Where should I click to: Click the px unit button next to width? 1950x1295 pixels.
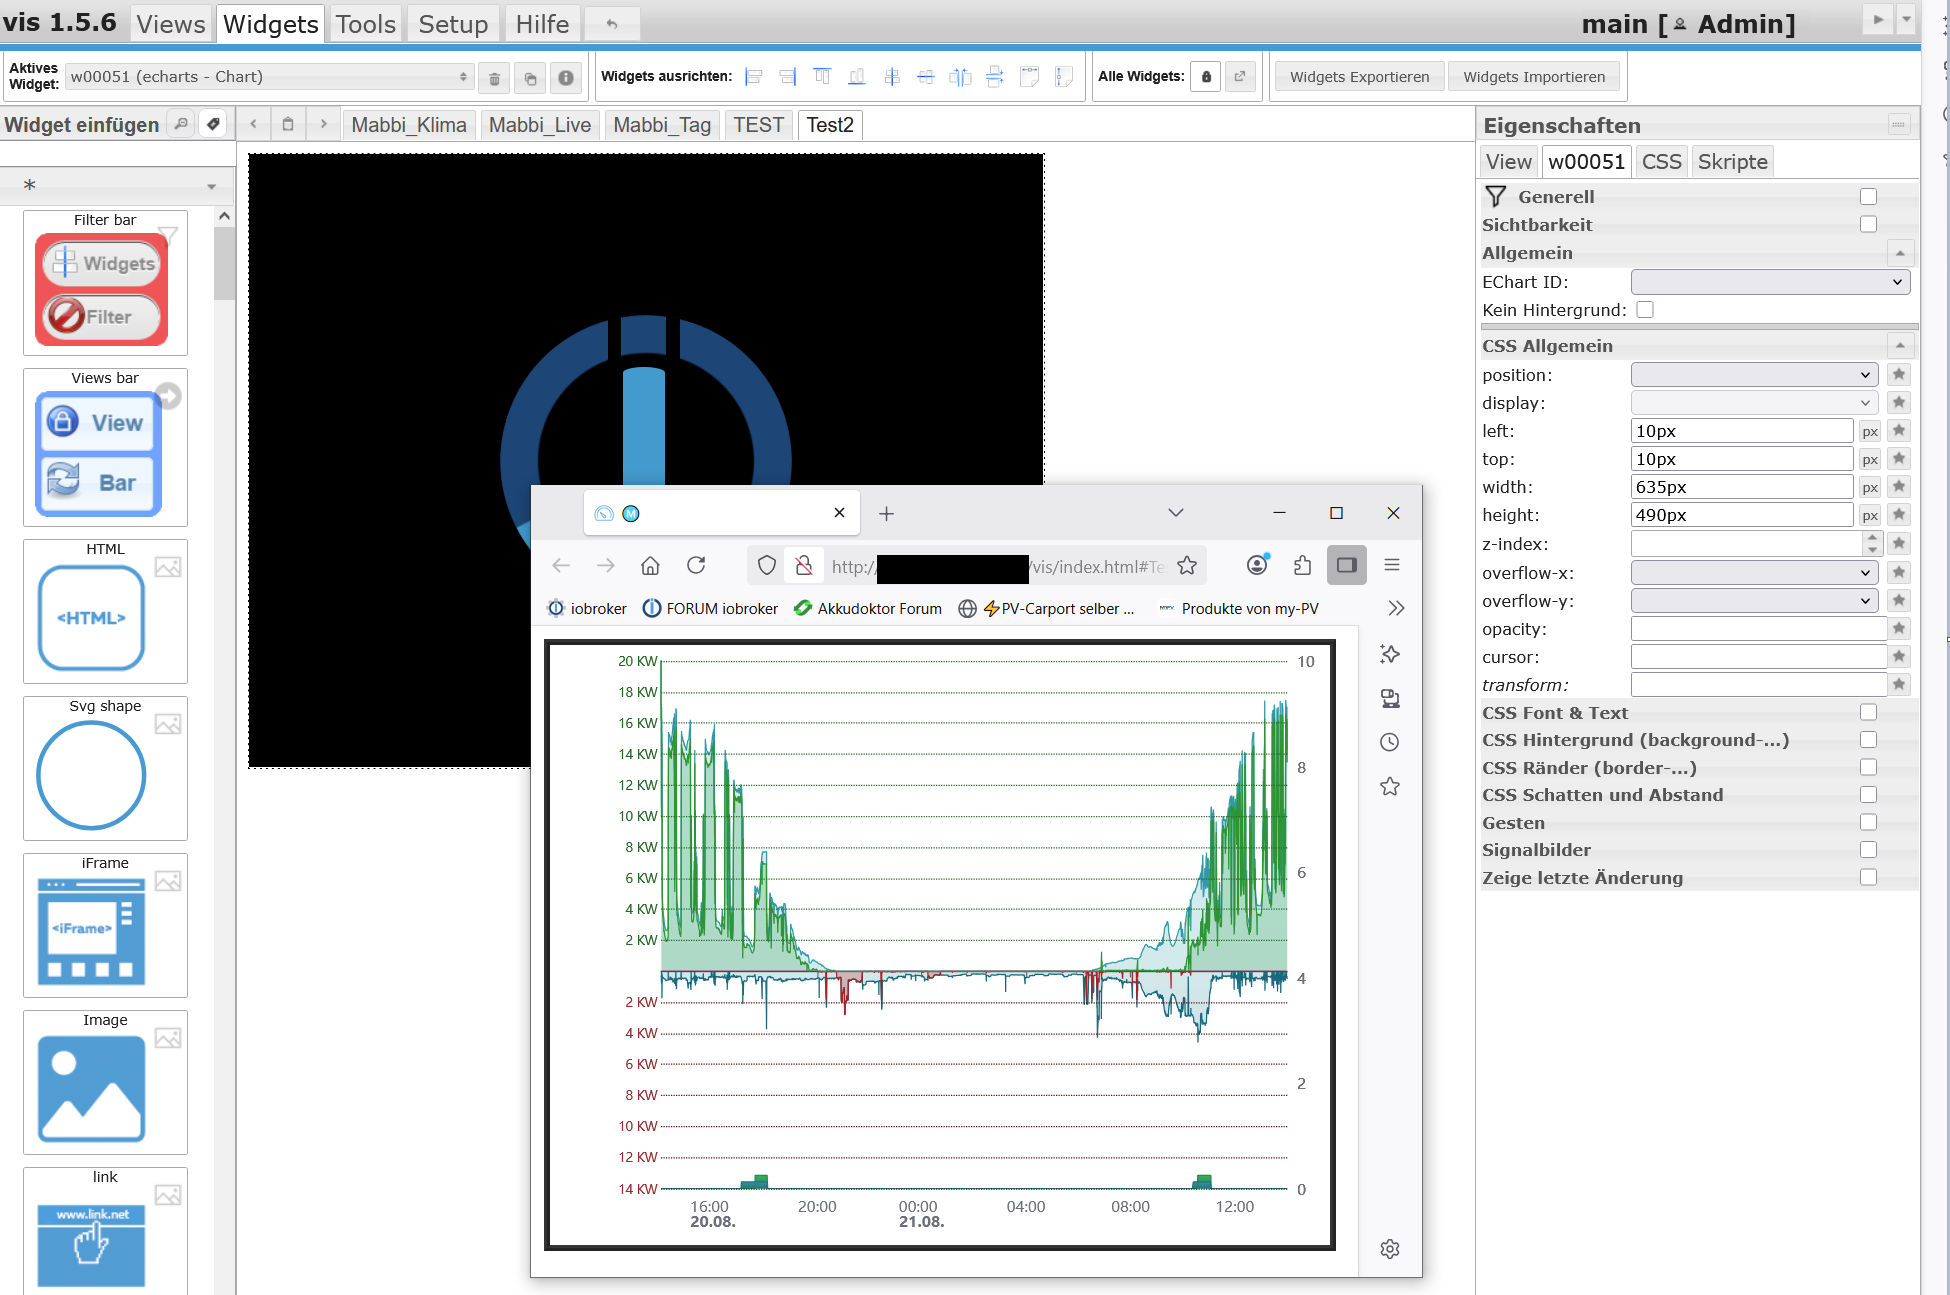click(x=1870, y=488)
